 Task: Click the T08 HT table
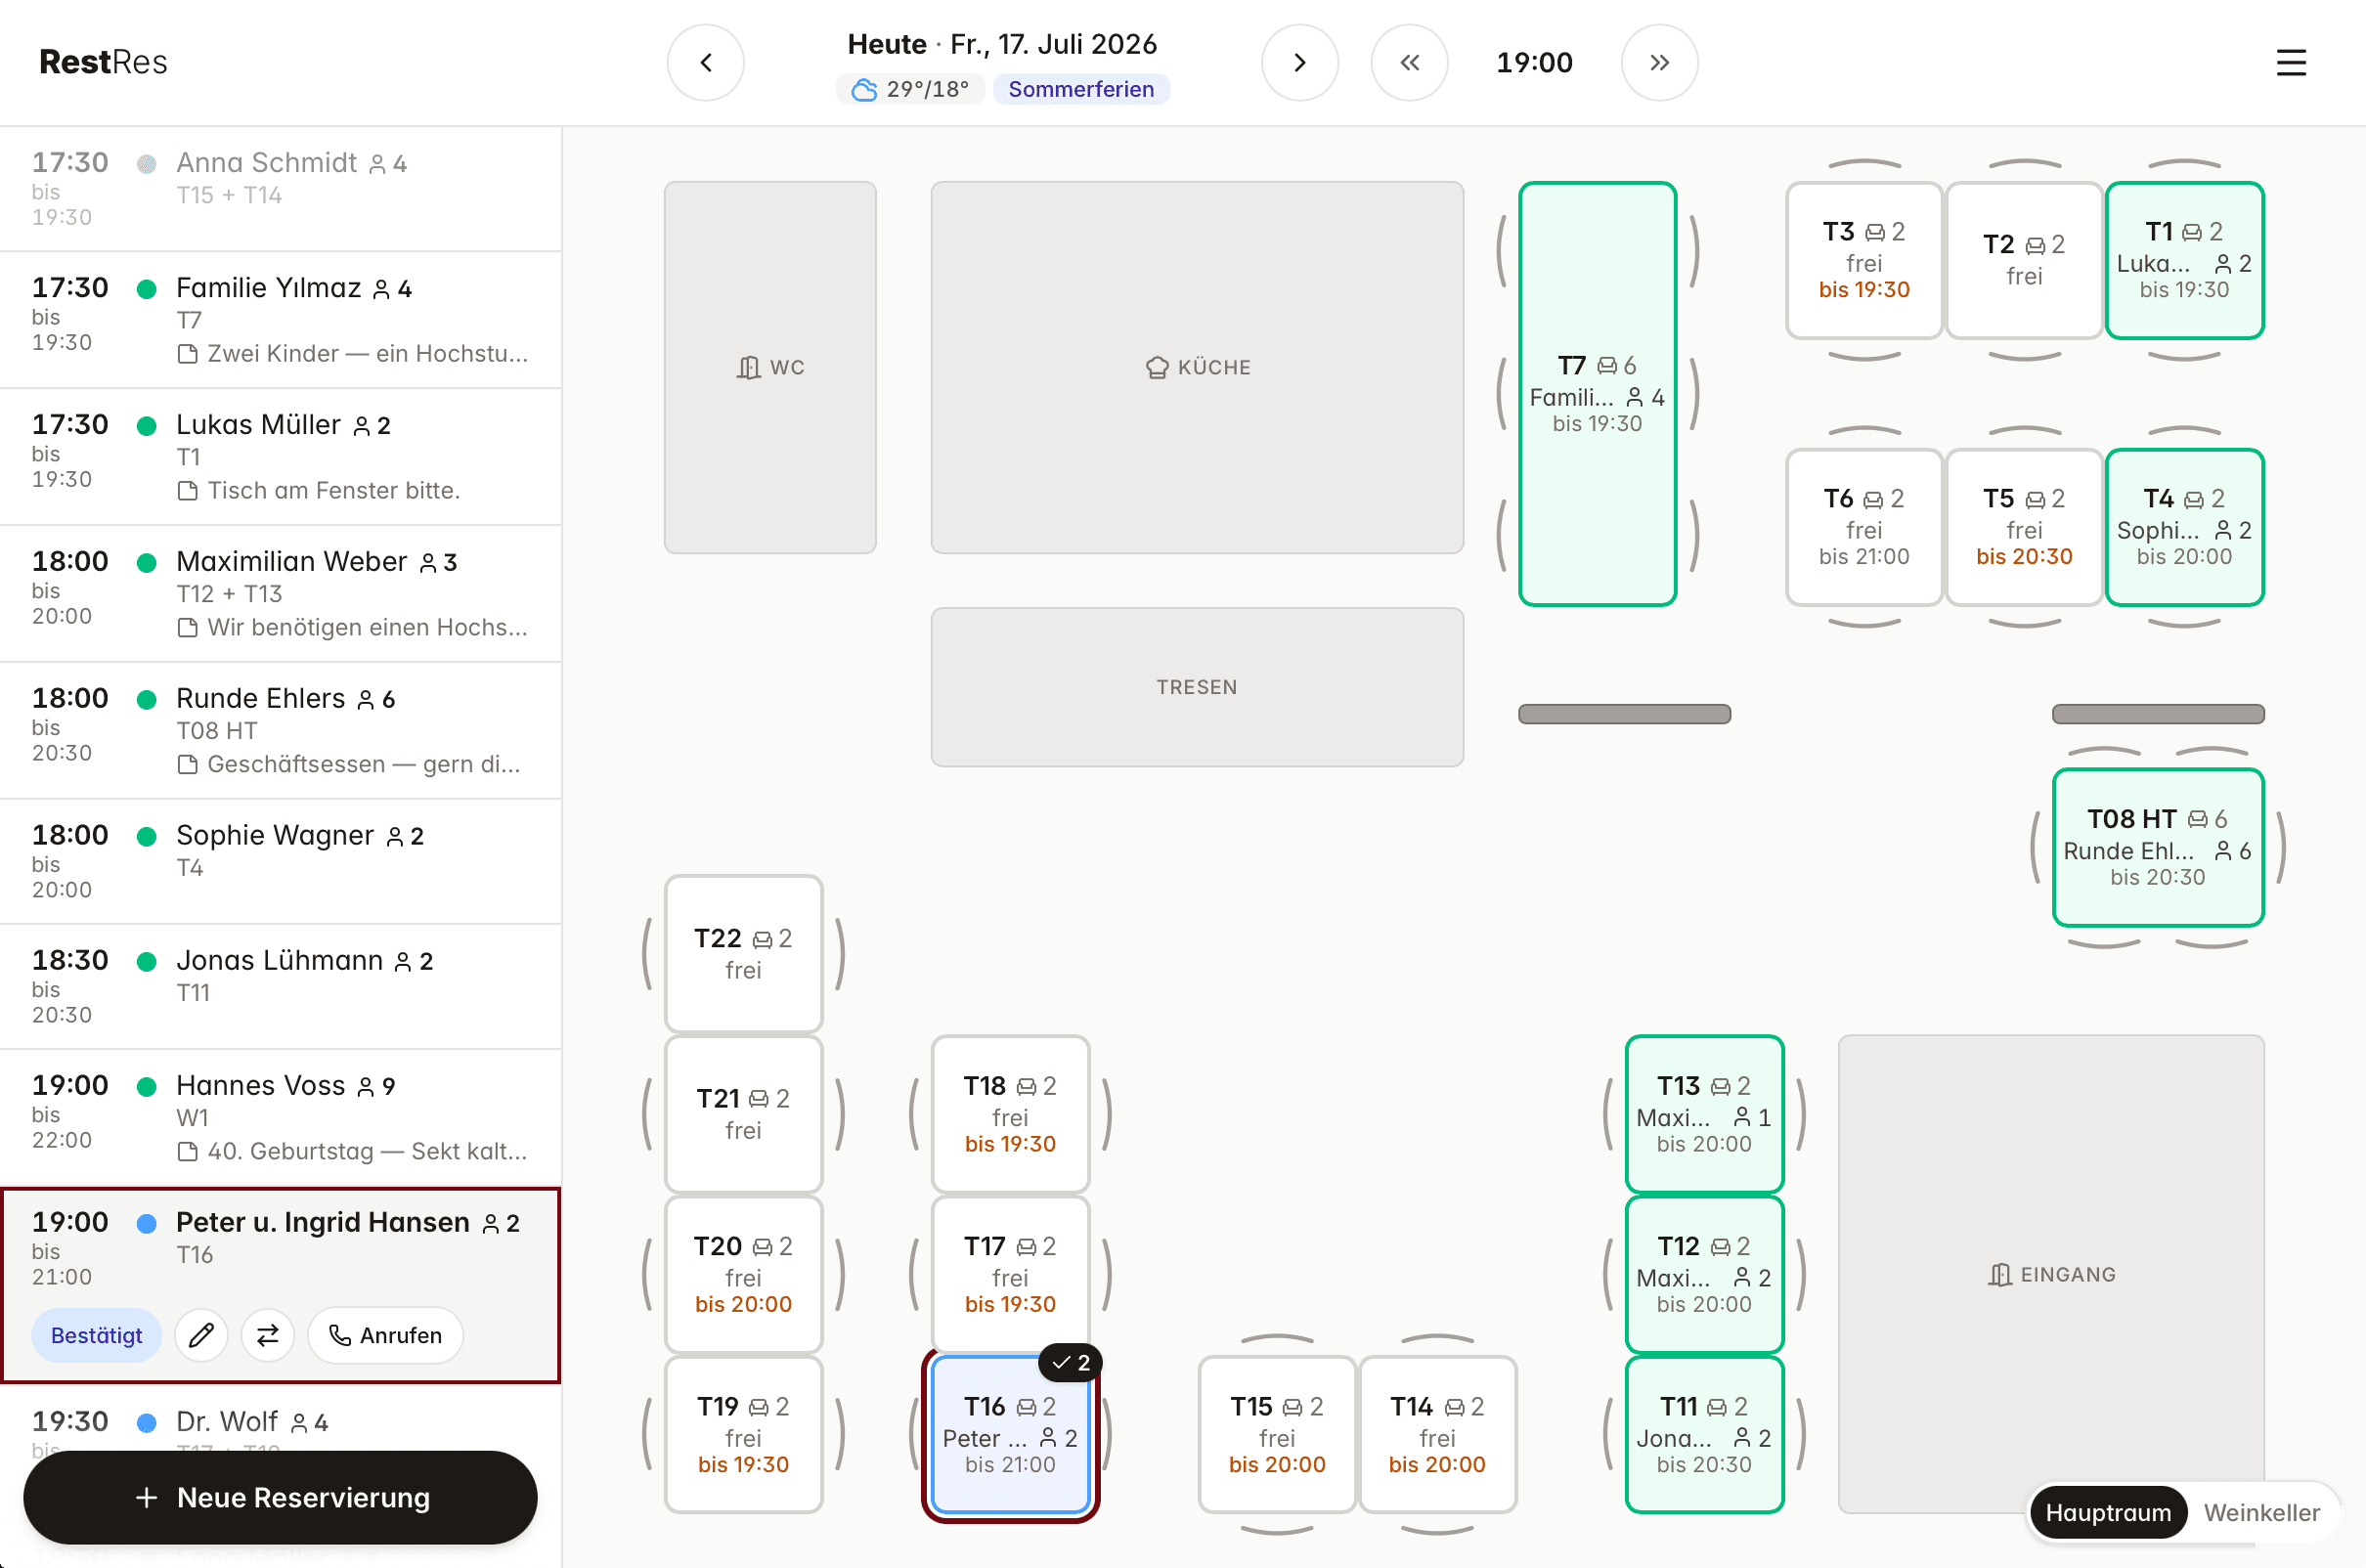[2158, 847]
